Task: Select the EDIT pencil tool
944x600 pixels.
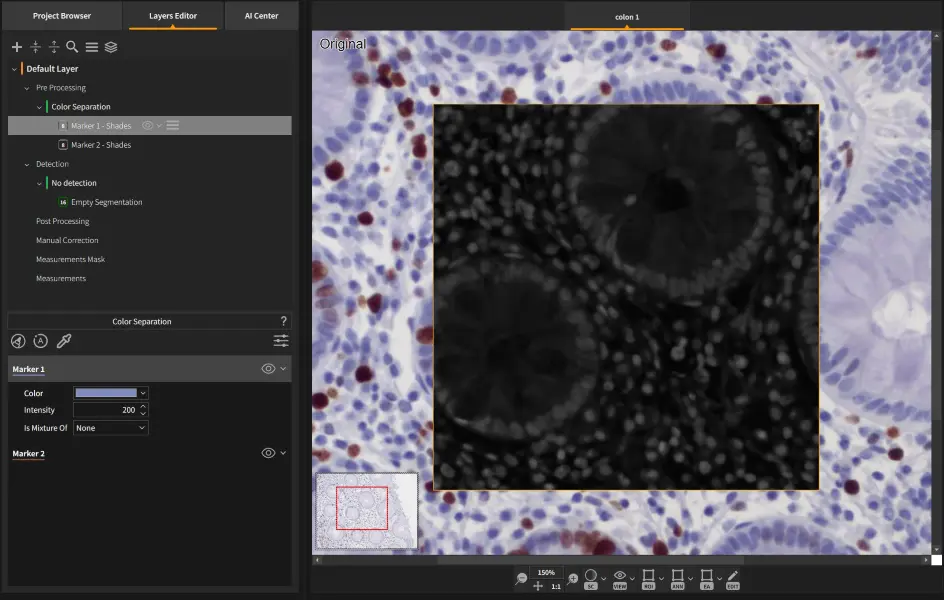Action: tap(733, 579)
